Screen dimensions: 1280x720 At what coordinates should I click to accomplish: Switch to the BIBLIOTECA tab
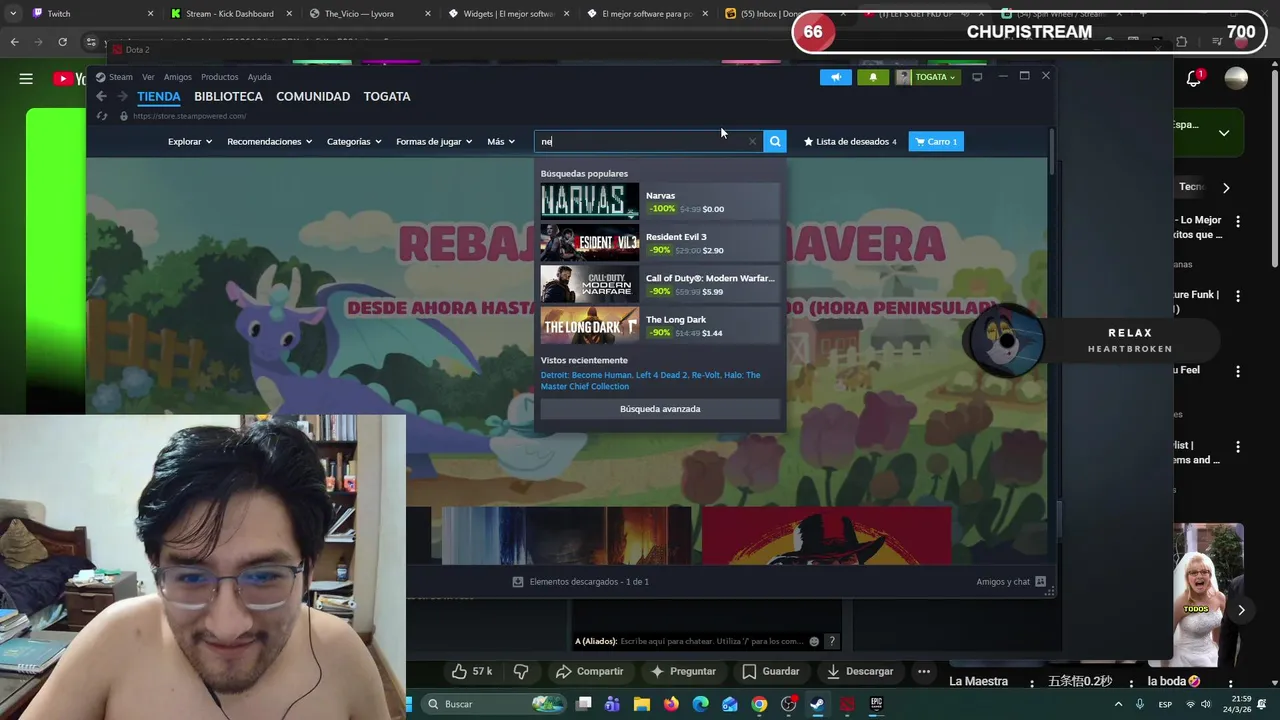[x=228, y=96]
